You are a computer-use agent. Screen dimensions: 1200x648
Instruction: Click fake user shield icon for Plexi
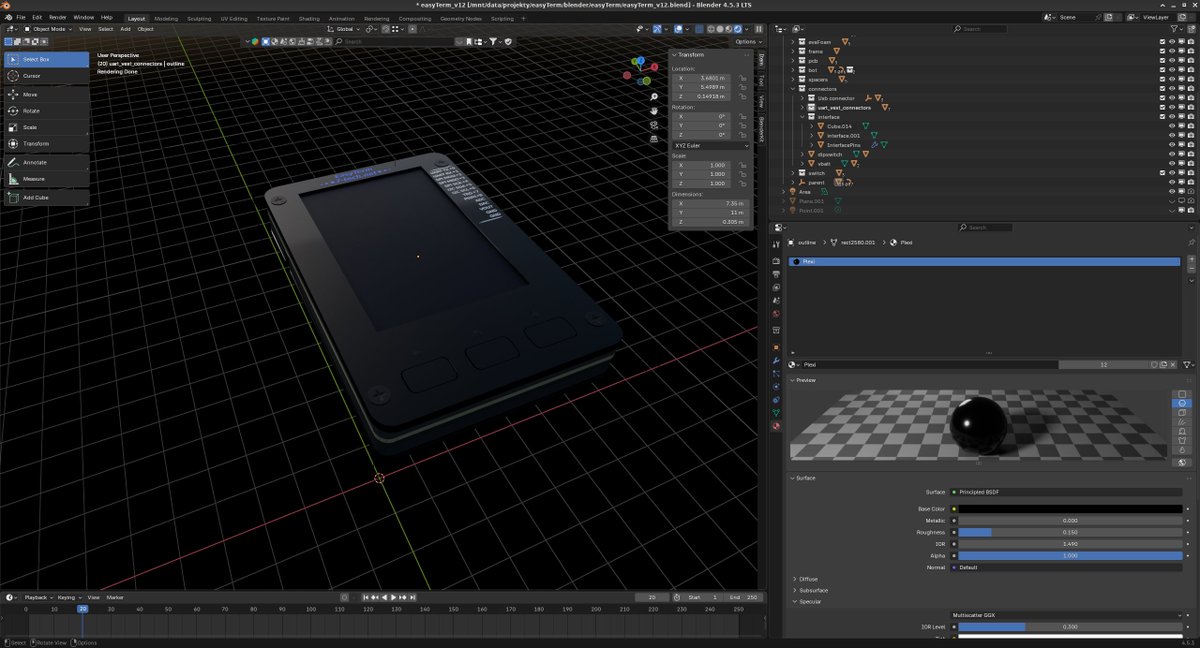click(1154, 365)
